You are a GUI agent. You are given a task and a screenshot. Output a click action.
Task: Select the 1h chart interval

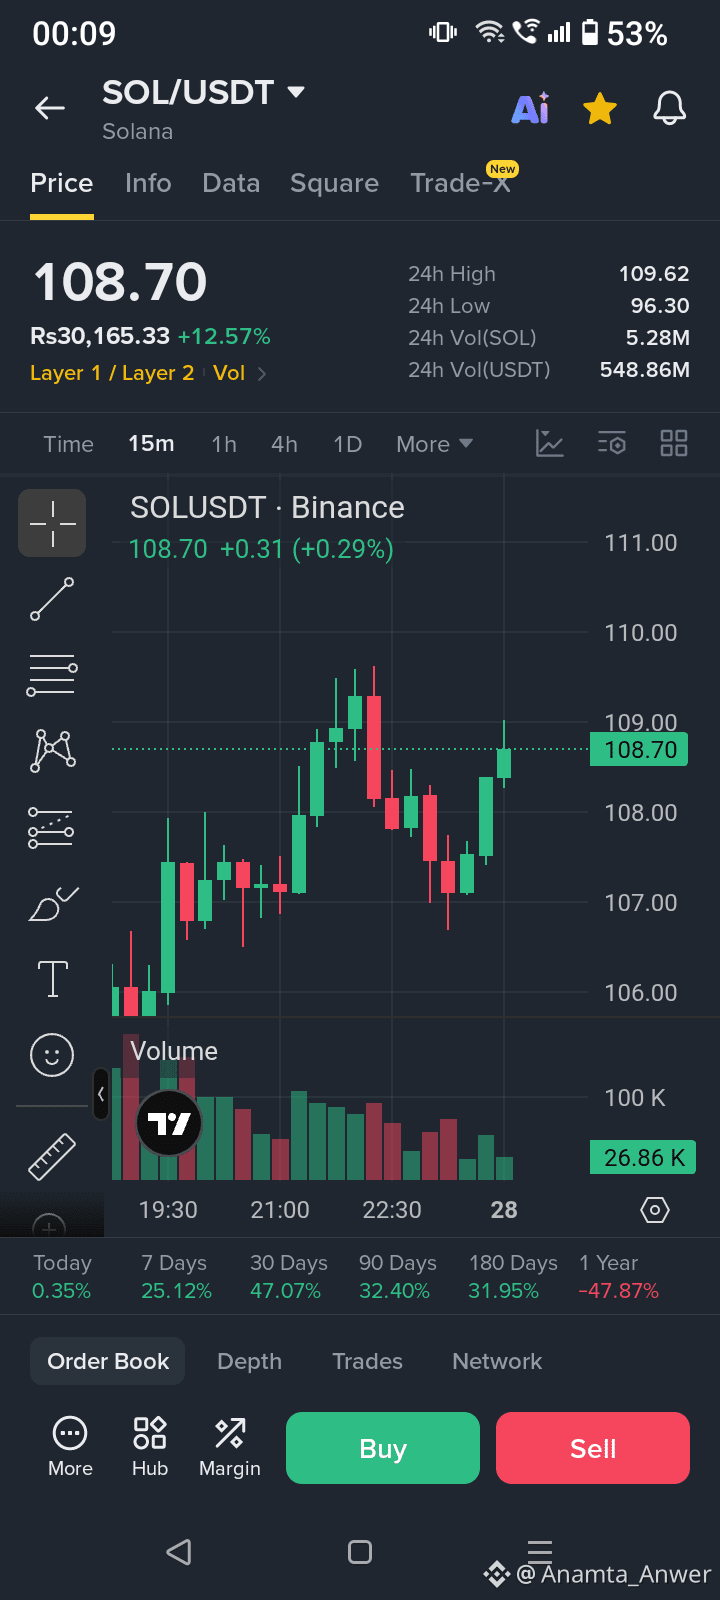click(x=224, y=444)
